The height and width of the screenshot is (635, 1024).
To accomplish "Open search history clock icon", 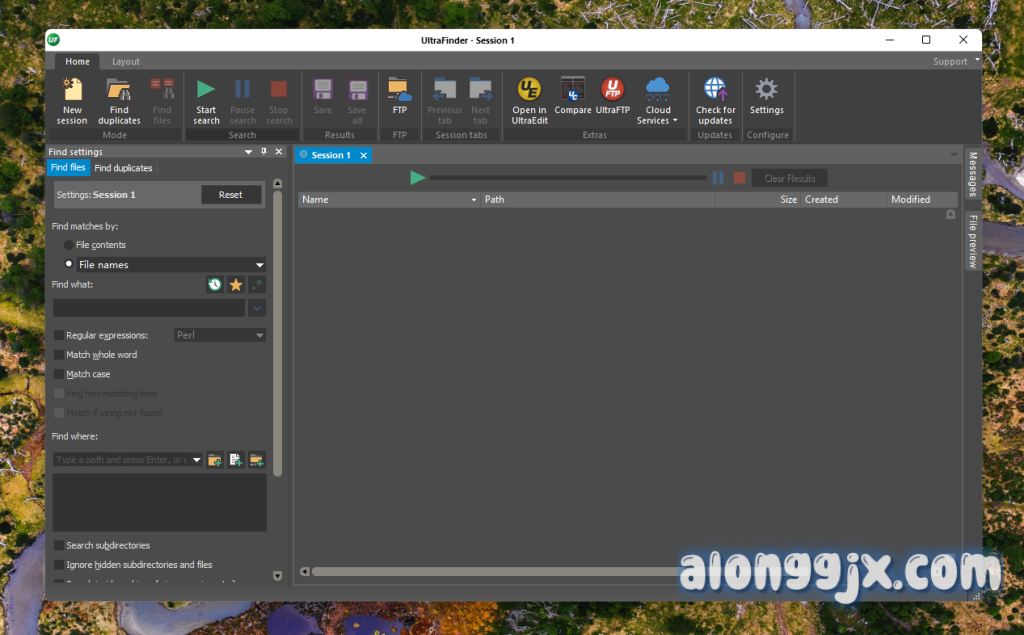I will 215,285.
